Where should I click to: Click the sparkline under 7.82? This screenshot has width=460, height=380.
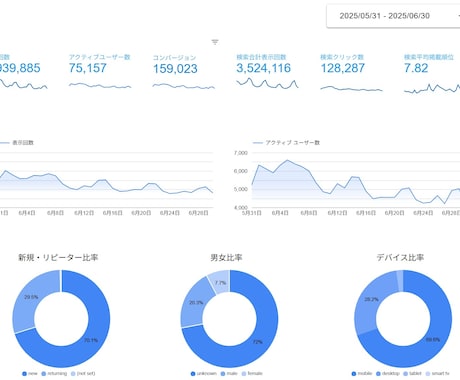(432, 88)
